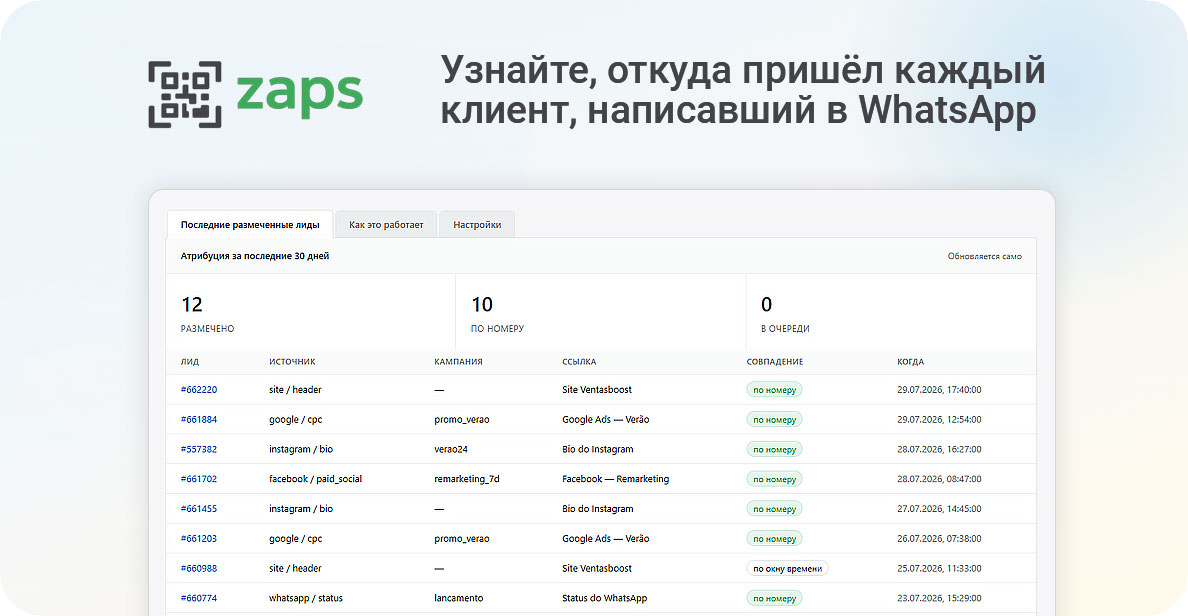Open lead #661203
This screenshot has height=616, width=1188.
coord(199,539)
